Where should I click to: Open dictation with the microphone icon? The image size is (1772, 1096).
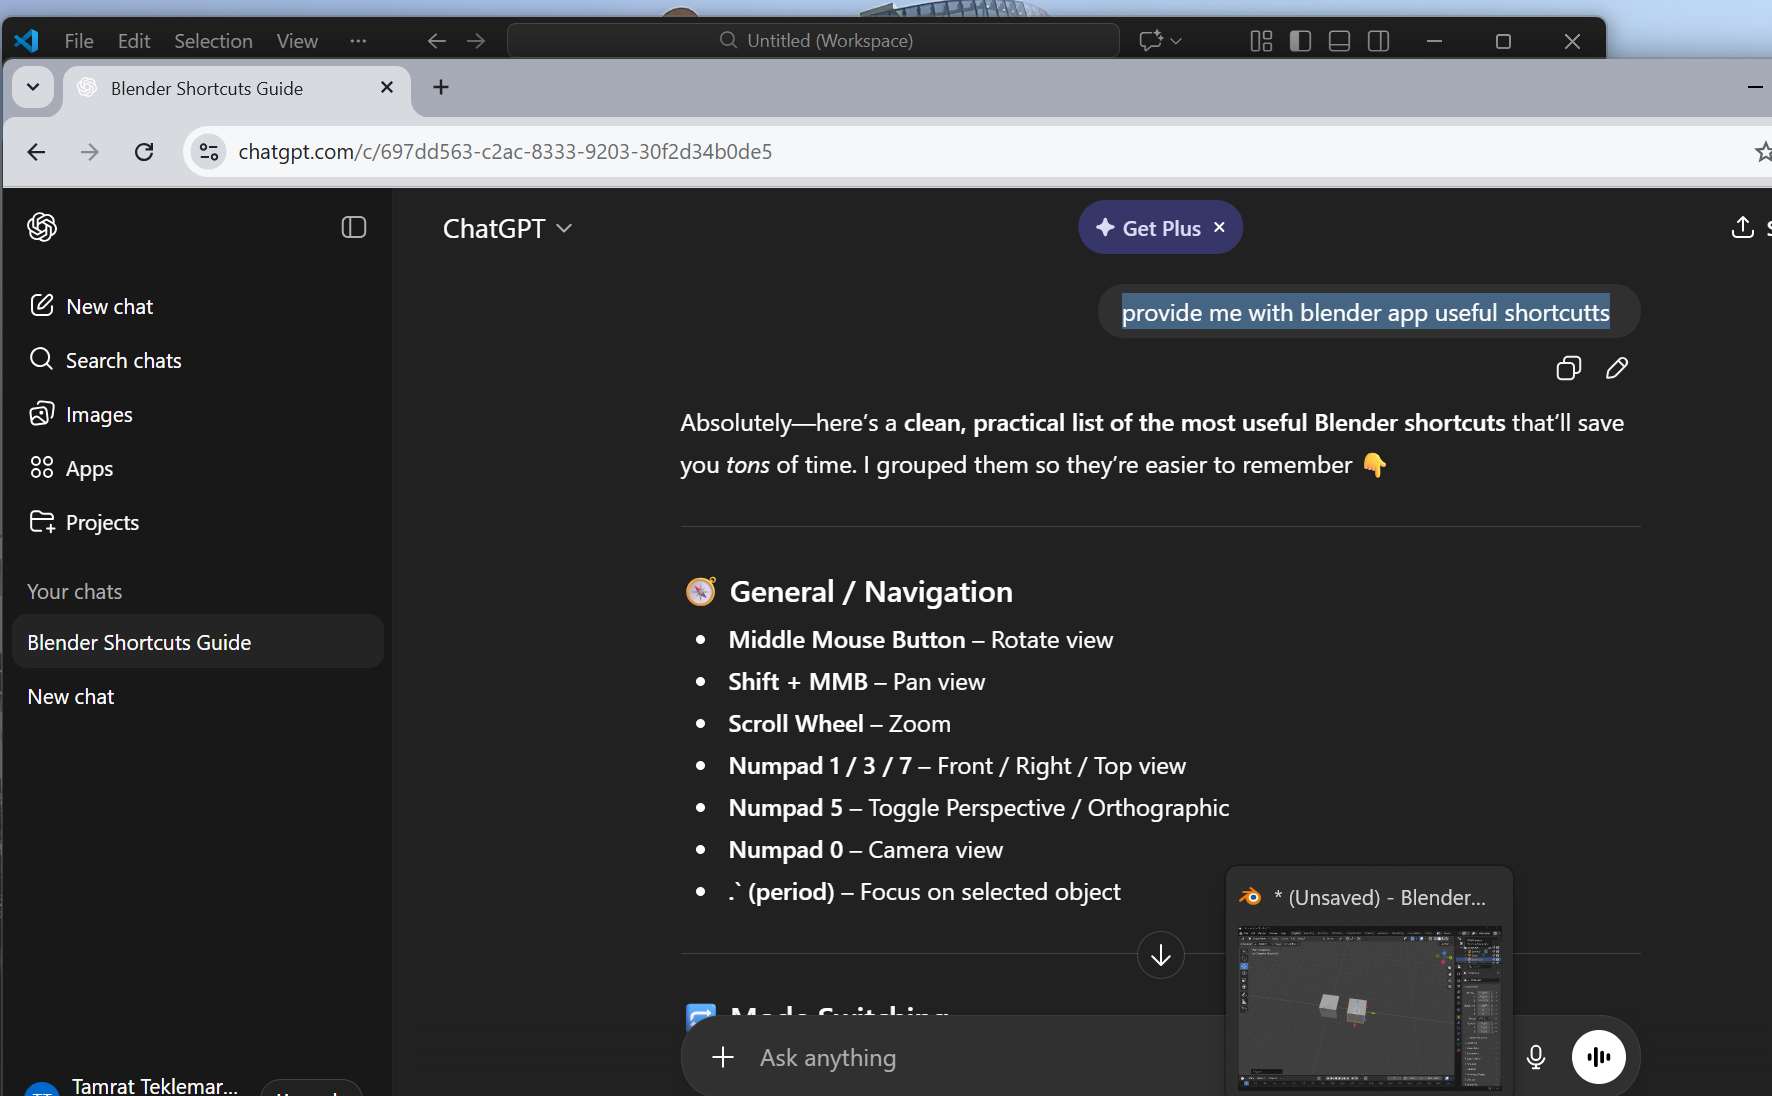pyautogui.click(x=1536, y=1058)
